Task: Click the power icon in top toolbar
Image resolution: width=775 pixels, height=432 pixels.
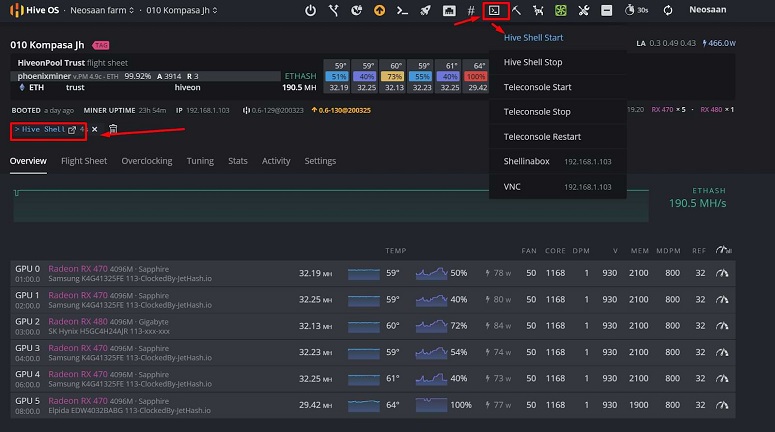Action: point(310,11)
